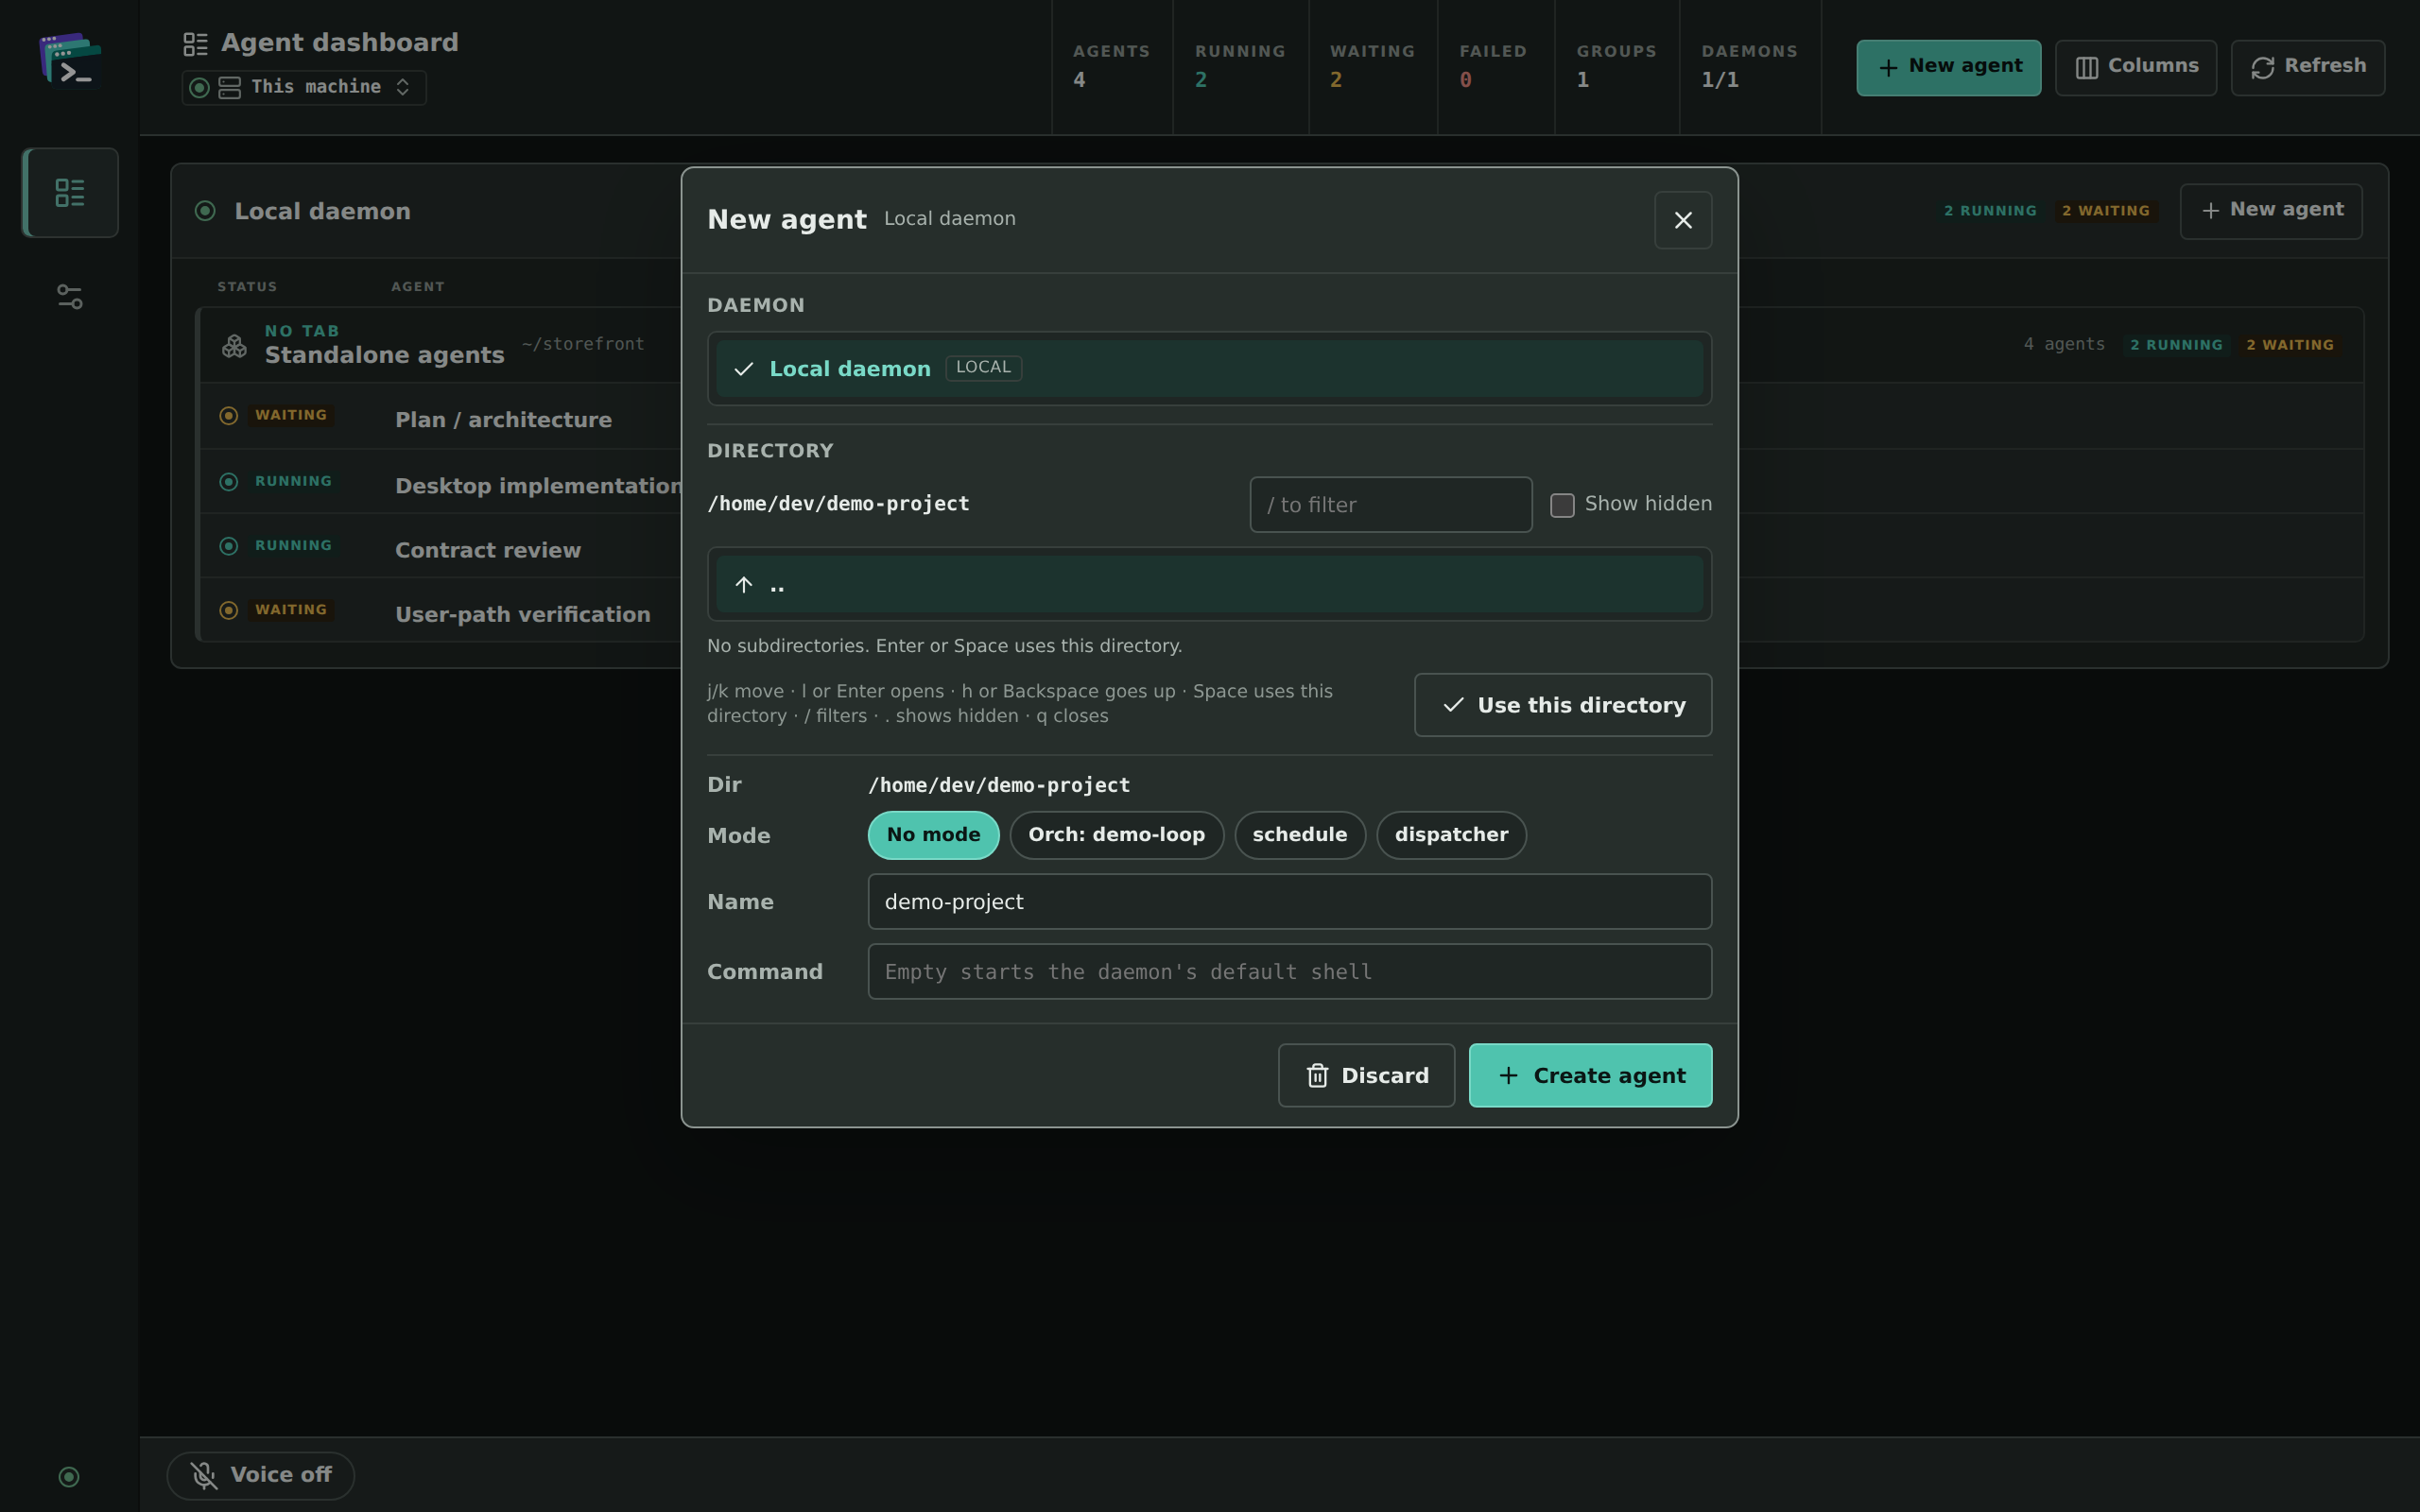The width and height of the screenshot is (2420, 1512).
Task: Click the waiting icon beside Plan / architecture
Action: pos(228,416)
